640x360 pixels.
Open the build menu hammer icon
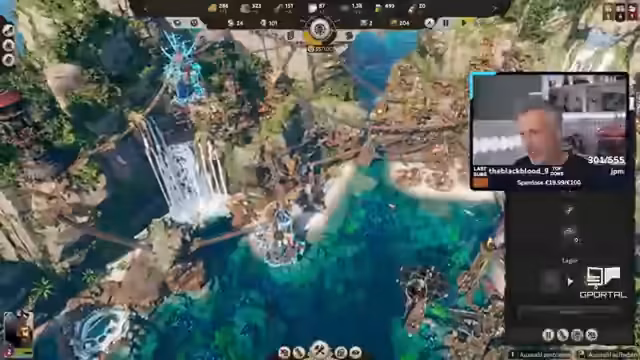[320, 350]
